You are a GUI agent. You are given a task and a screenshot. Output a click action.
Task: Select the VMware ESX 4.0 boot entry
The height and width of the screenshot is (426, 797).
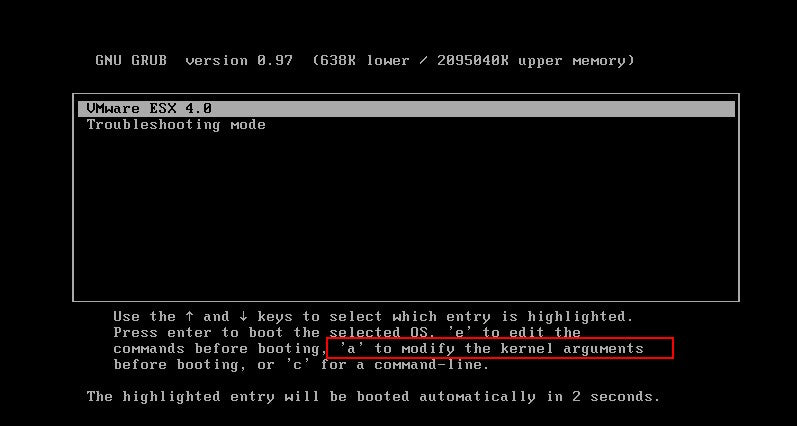click(x=406, y=109)
